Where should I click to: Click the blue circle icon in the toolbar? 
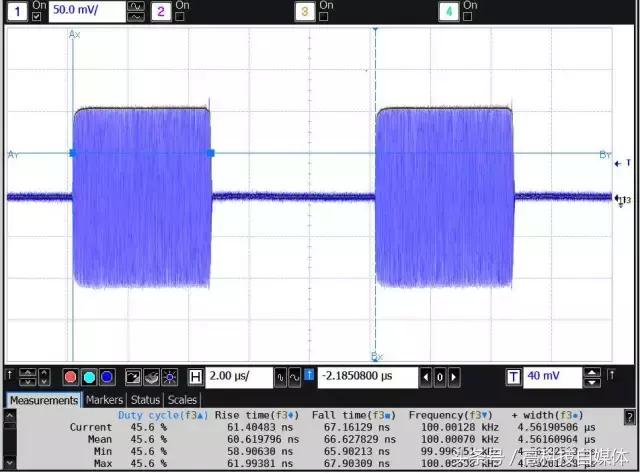tap(107, 377)
